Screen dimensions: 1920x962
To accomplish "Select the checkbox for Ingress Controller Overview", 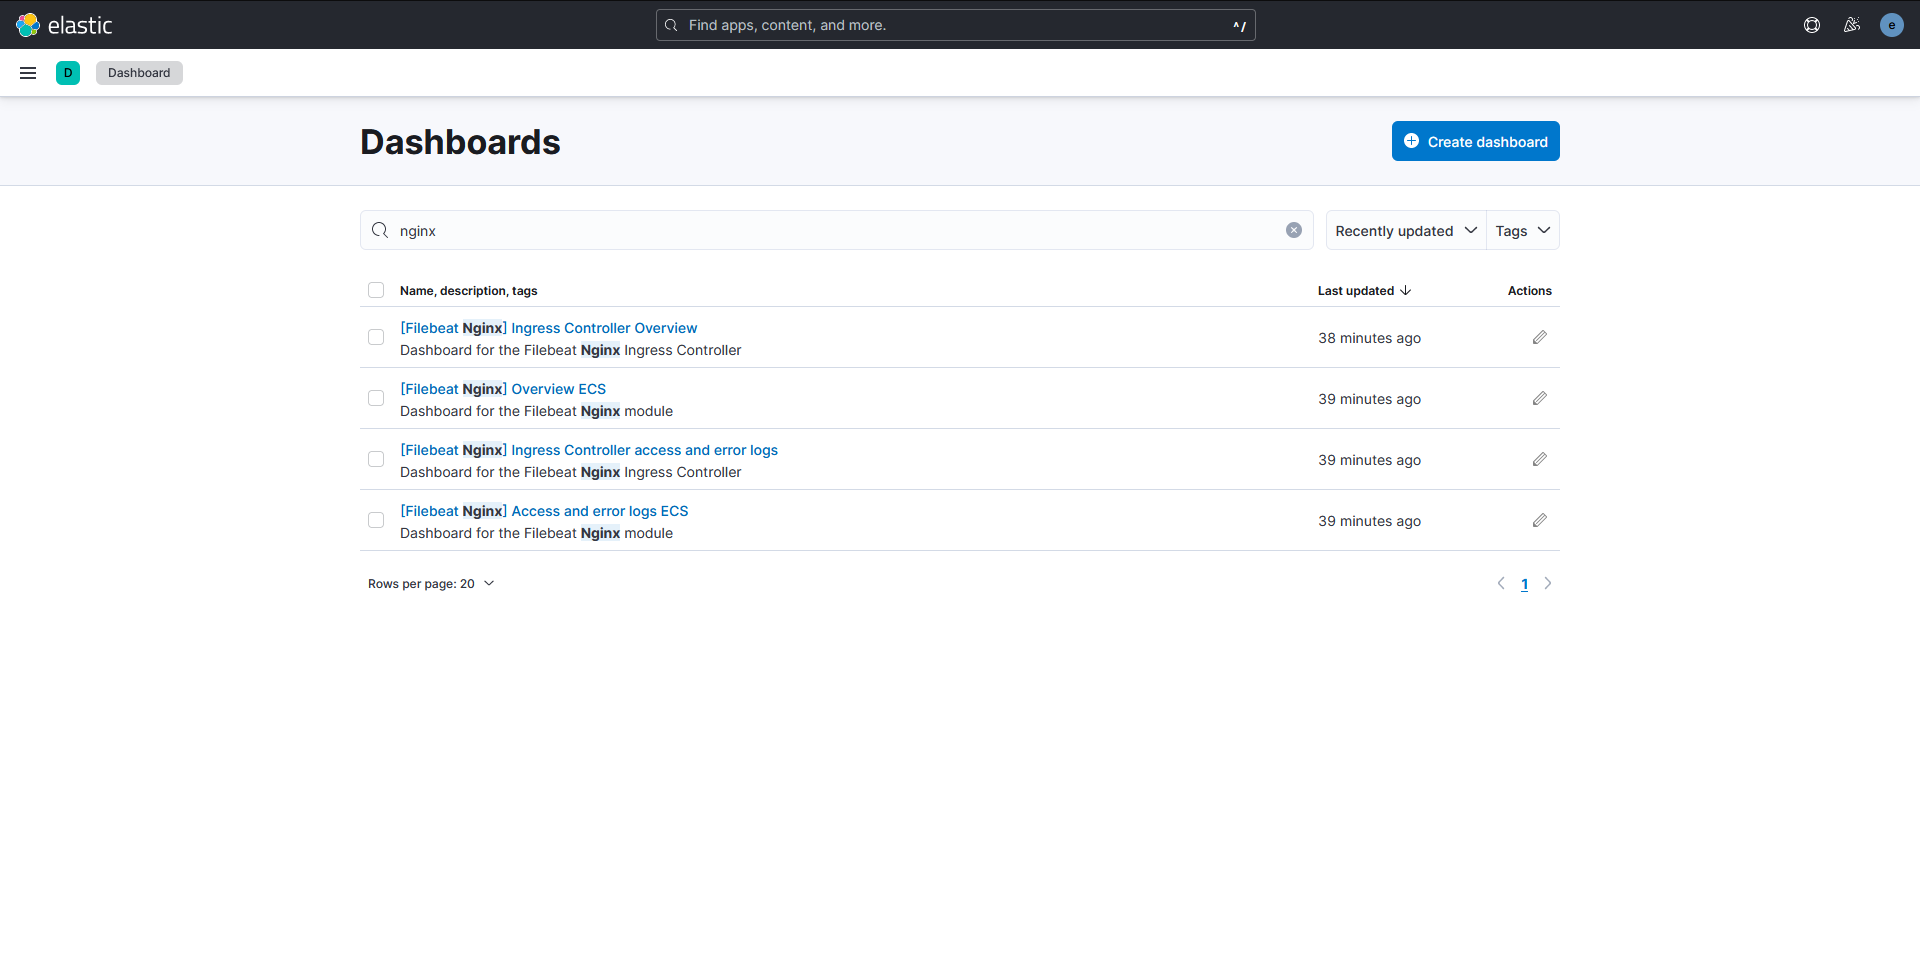I will point(376,337).
